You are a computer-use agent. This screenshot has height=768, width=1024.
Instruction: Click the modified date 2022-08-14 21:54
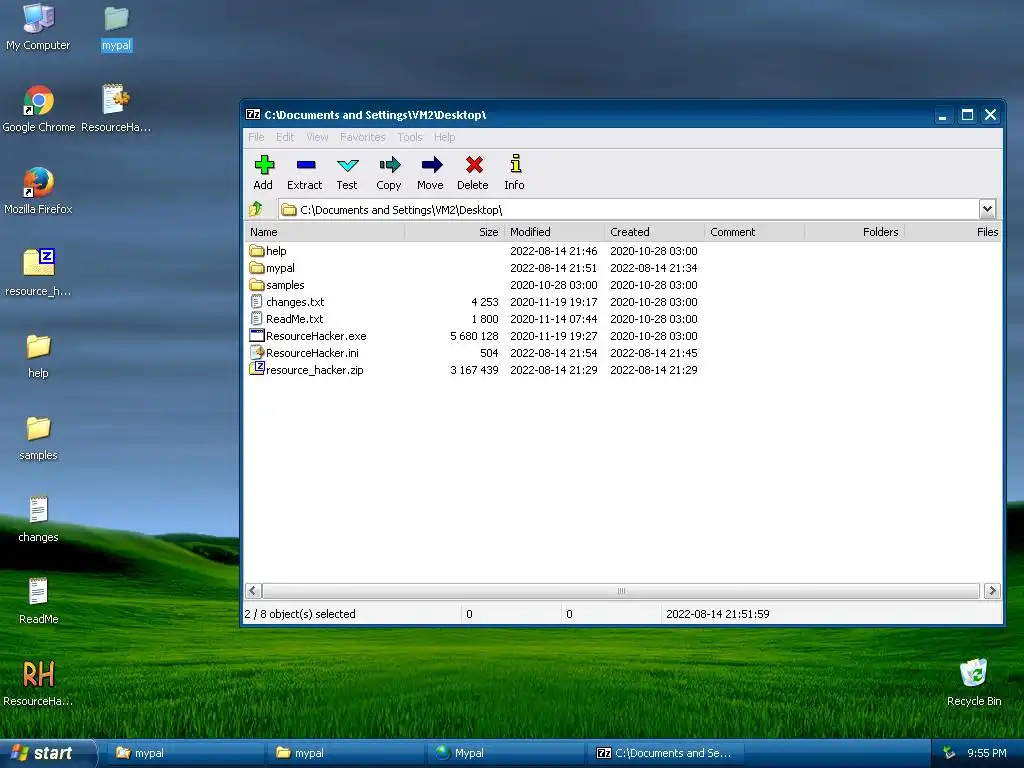(553, 353)
